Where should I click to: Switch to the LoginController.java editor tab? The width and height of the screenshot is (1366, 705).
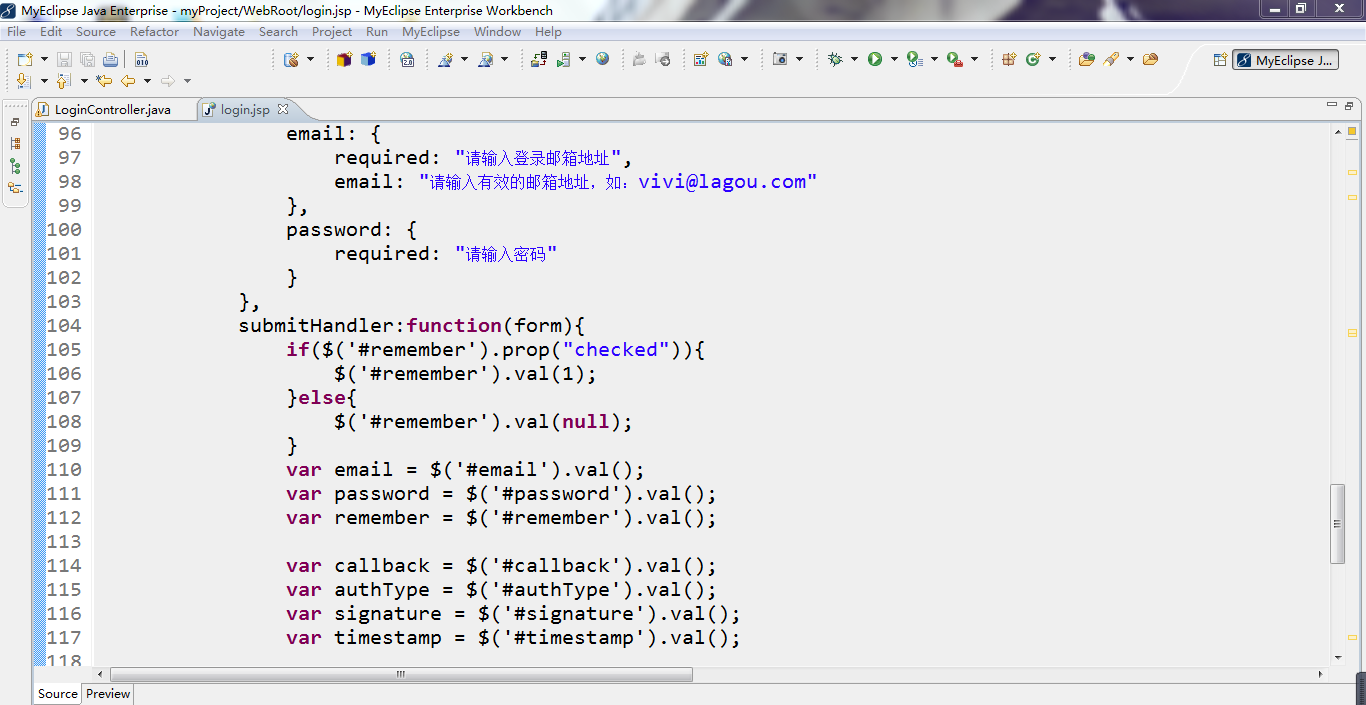(x=112, y=109)
